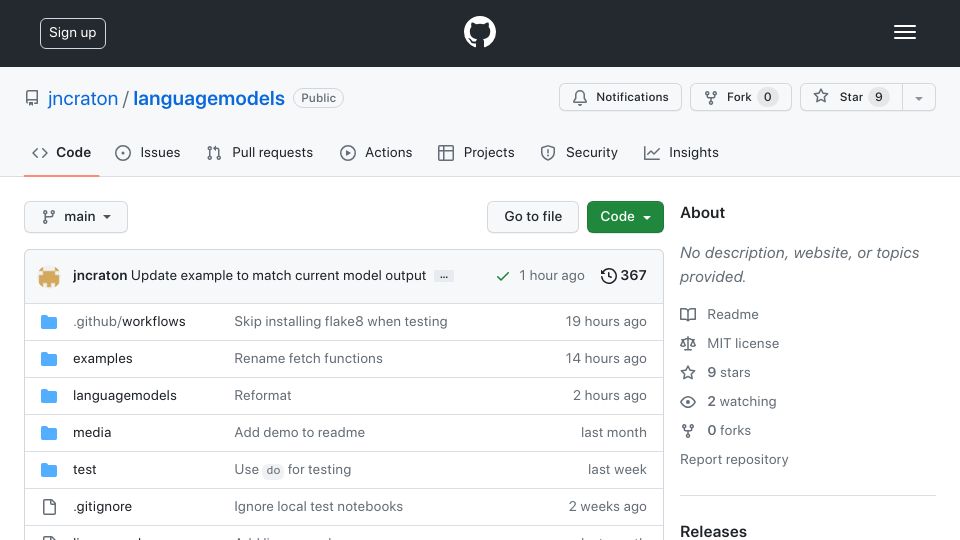Viewport: 960px width, 540px height.
Task: Fork the repository with Fork button
Action: (741, 97)
